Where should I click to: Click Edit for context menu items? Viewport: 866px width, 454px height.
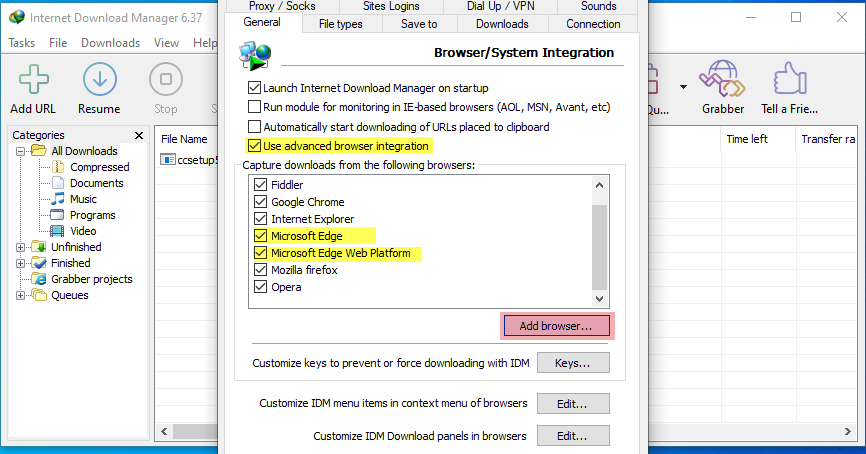[x=573, y=404]
